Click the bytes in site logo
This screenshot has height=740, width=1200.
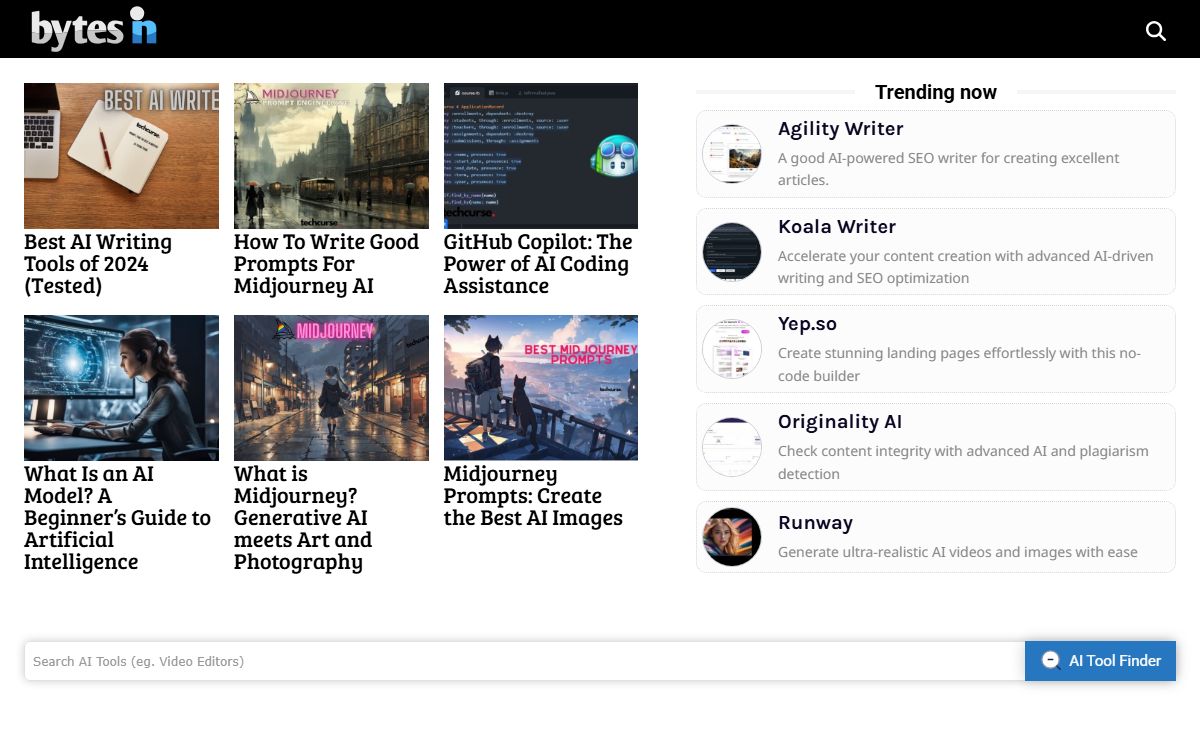pyautogui.click(x=94, y=29)
